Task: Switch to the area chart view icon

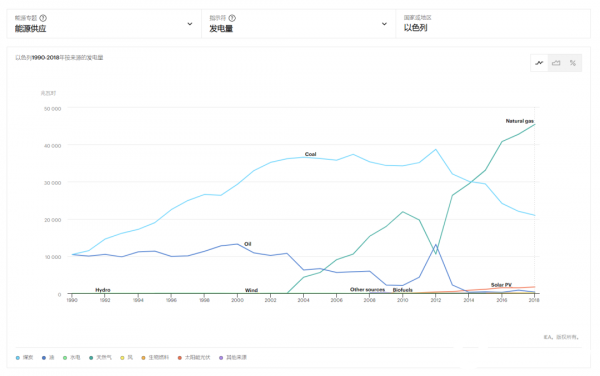Action: (556, 63)
